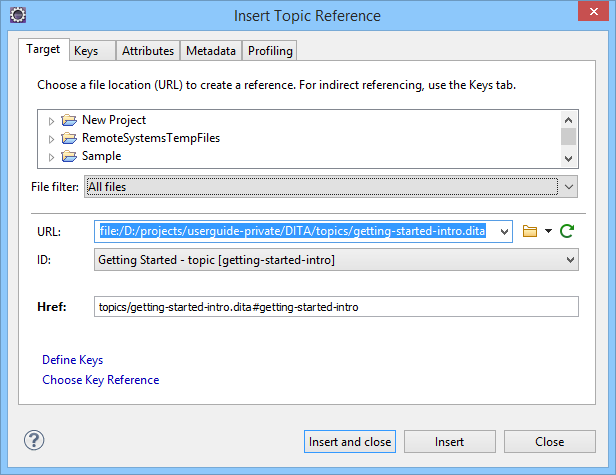
Task: Switch to the Attributes tab
Action: 148,50
